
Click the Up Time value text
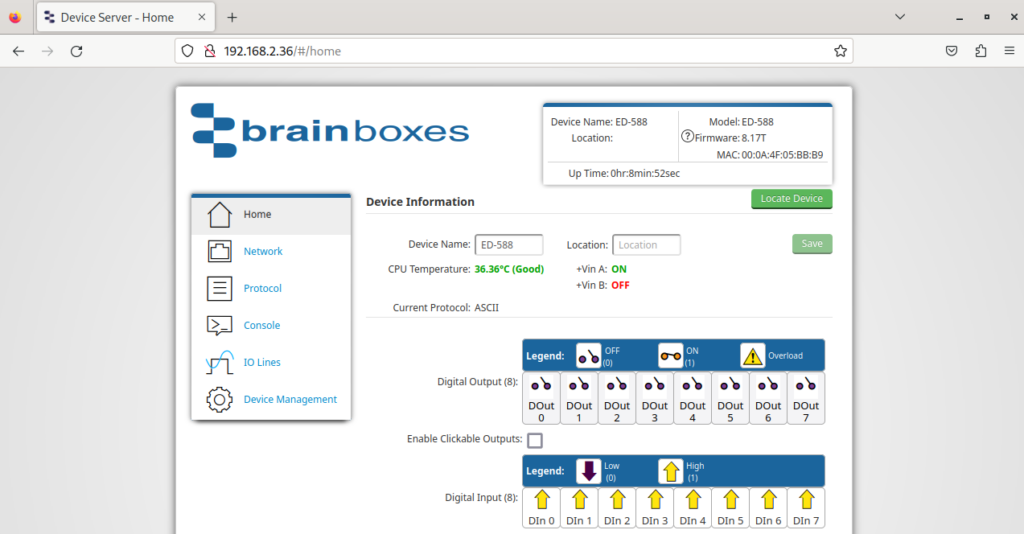pos(645,173)
